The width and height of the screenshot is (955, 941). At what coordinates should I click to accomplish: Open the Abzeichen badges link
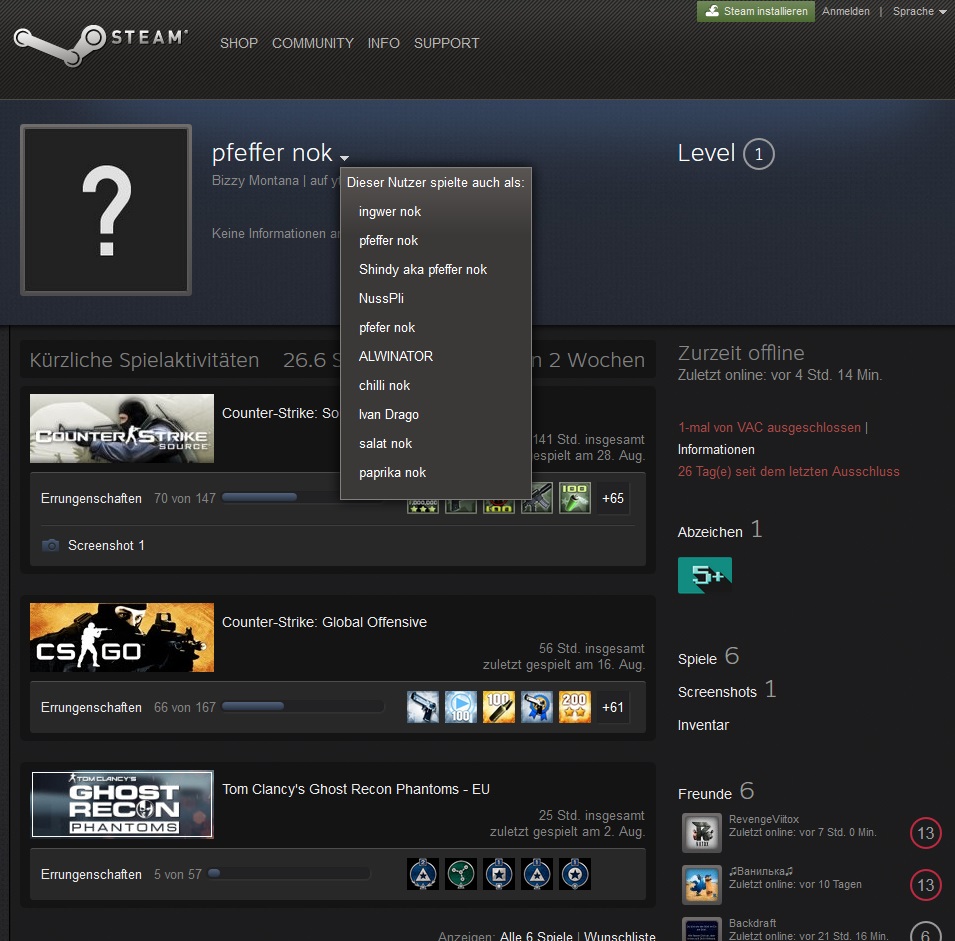tap(710, 532)
